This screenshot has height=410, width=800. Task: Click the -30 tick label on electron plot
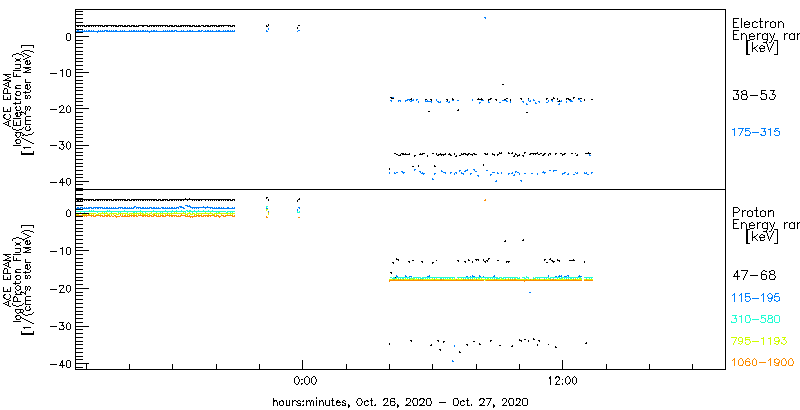(x=61, y=145)
